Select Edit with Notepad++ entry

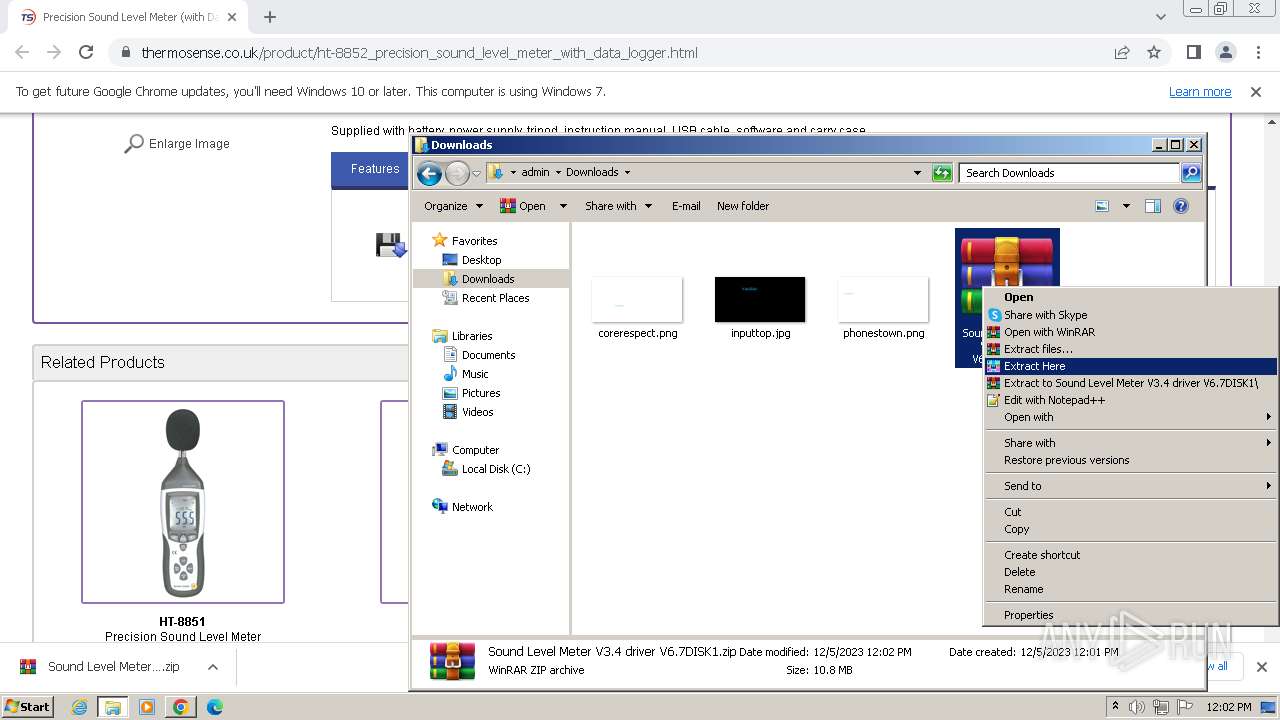[1130, 400]
